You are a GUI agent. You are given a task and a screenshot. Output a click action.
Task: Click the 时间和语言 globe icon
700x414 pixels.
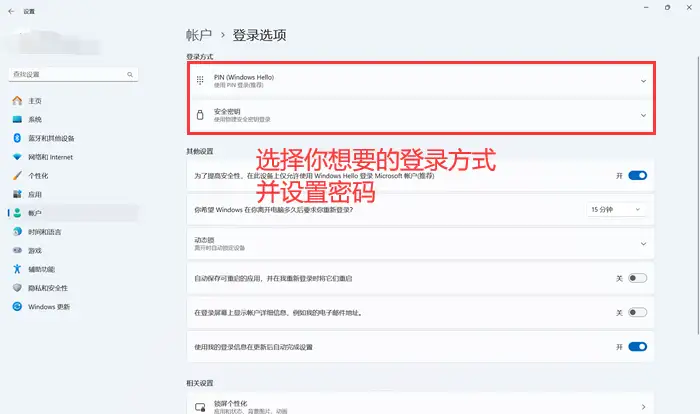pyautogui.click(x=17, y=231)
